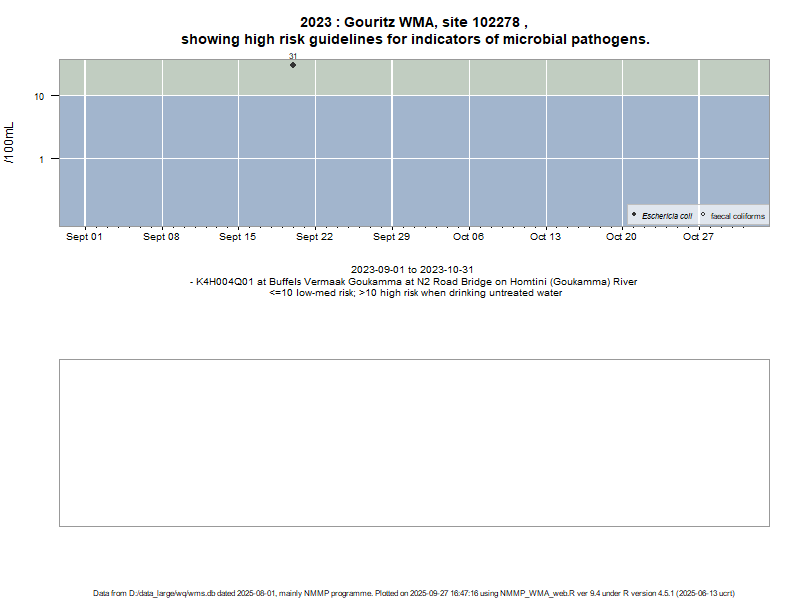Click the blue data source footer text
Image resolution: width=800 pixels, height=600 pixels.
coord(414,593)
